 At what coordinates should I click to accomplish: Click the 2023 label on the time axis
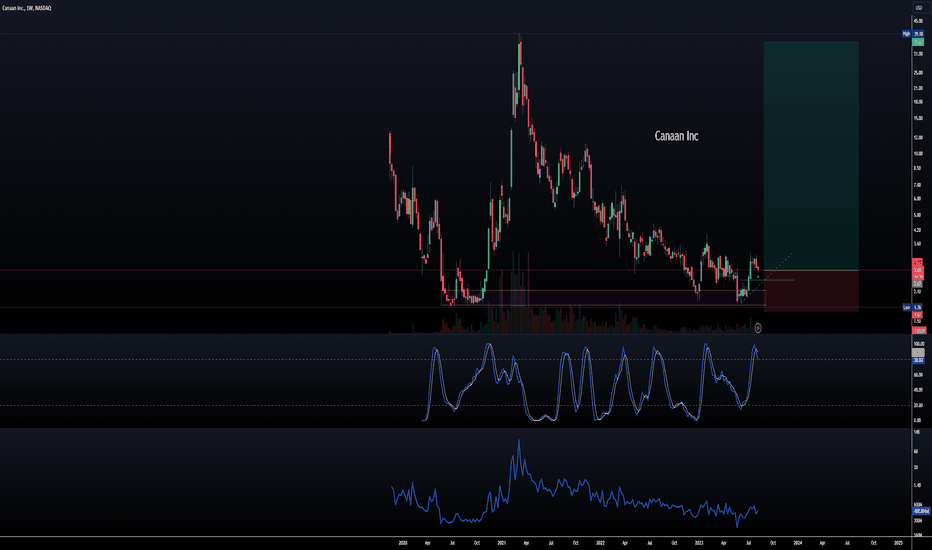699,543
